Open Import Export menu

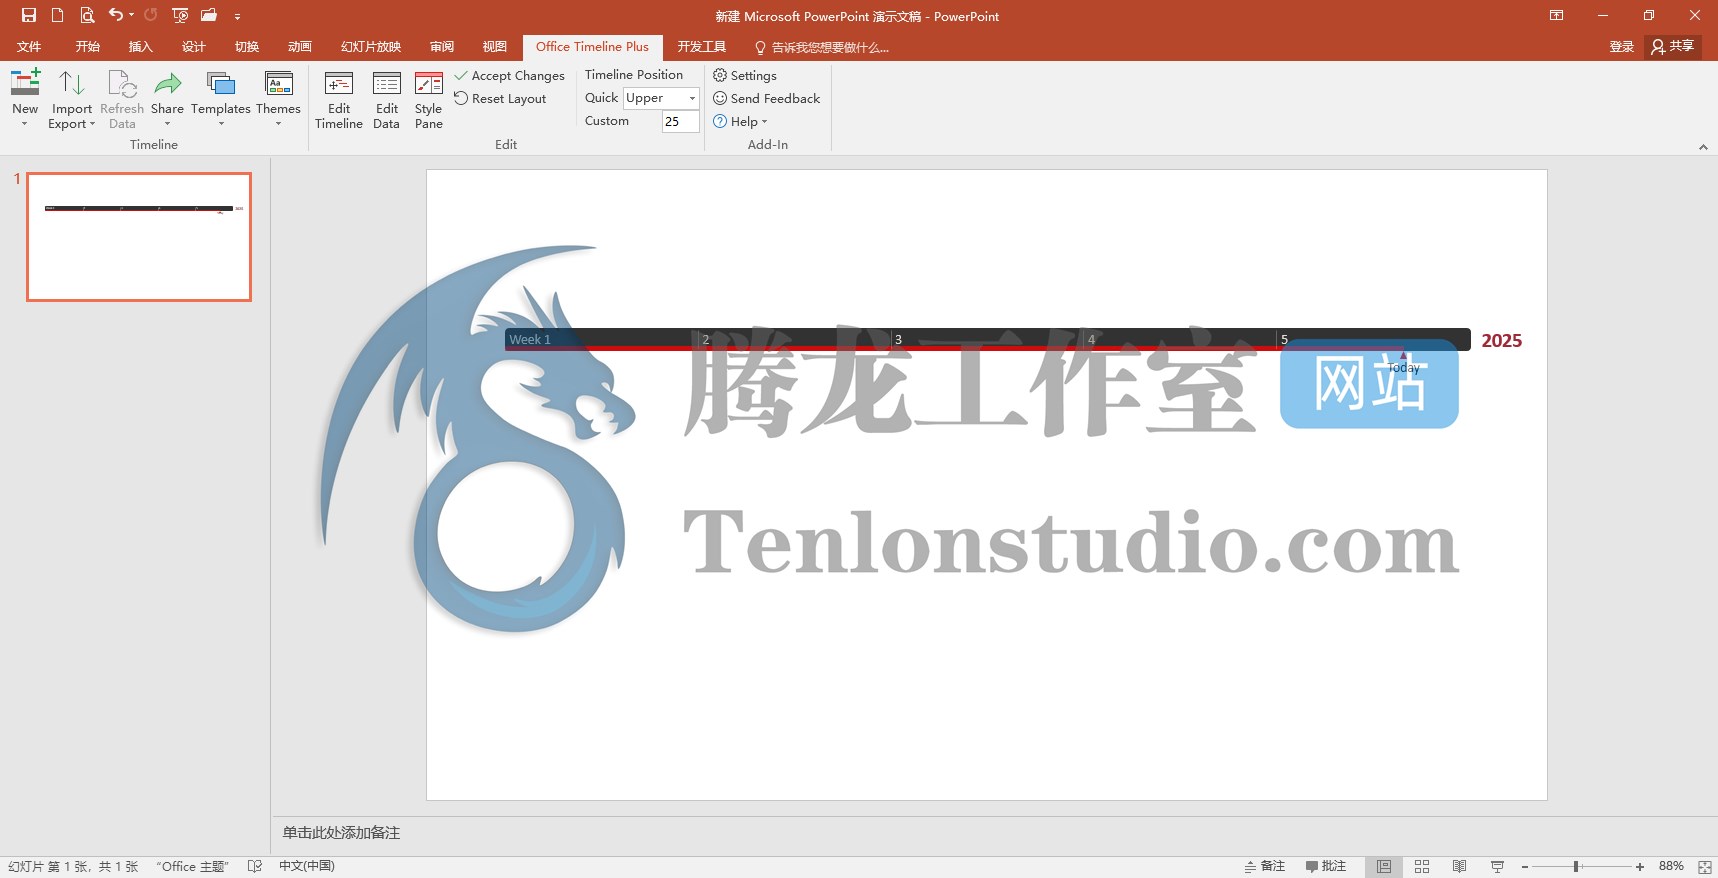71,98
